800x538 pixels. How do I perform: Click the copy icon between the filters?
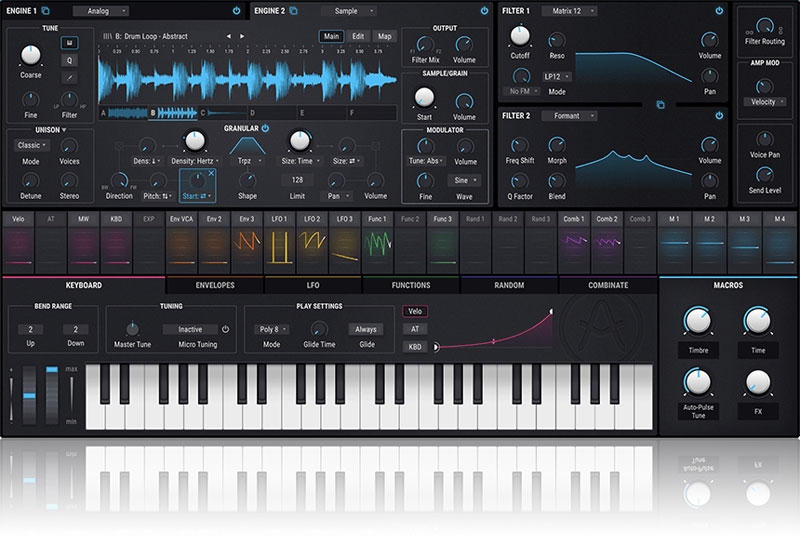(660, 104)
